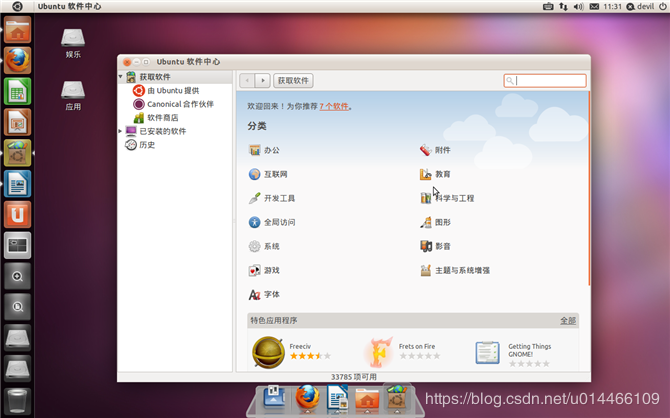Open LibreOffice Calc from the launcher
670x418 pixels.
click(x=18, y=91)
